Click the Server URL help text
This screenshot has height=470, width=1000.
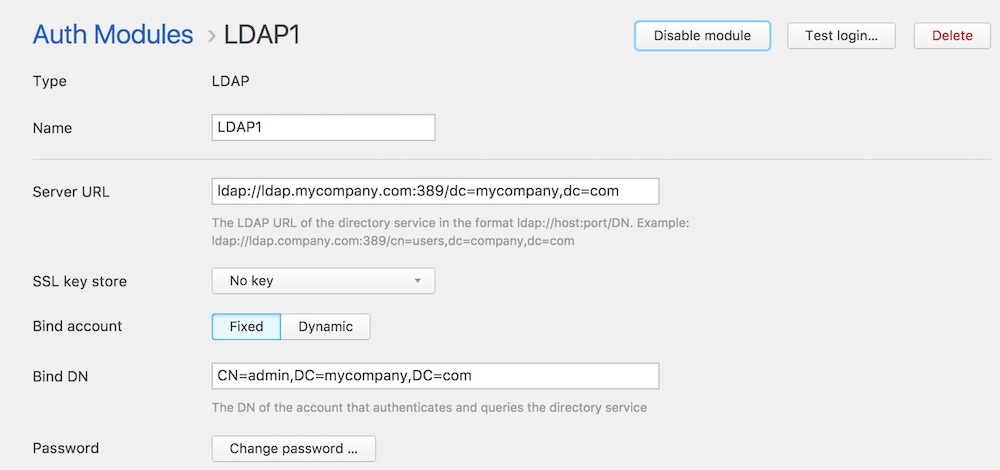point(451,233)
